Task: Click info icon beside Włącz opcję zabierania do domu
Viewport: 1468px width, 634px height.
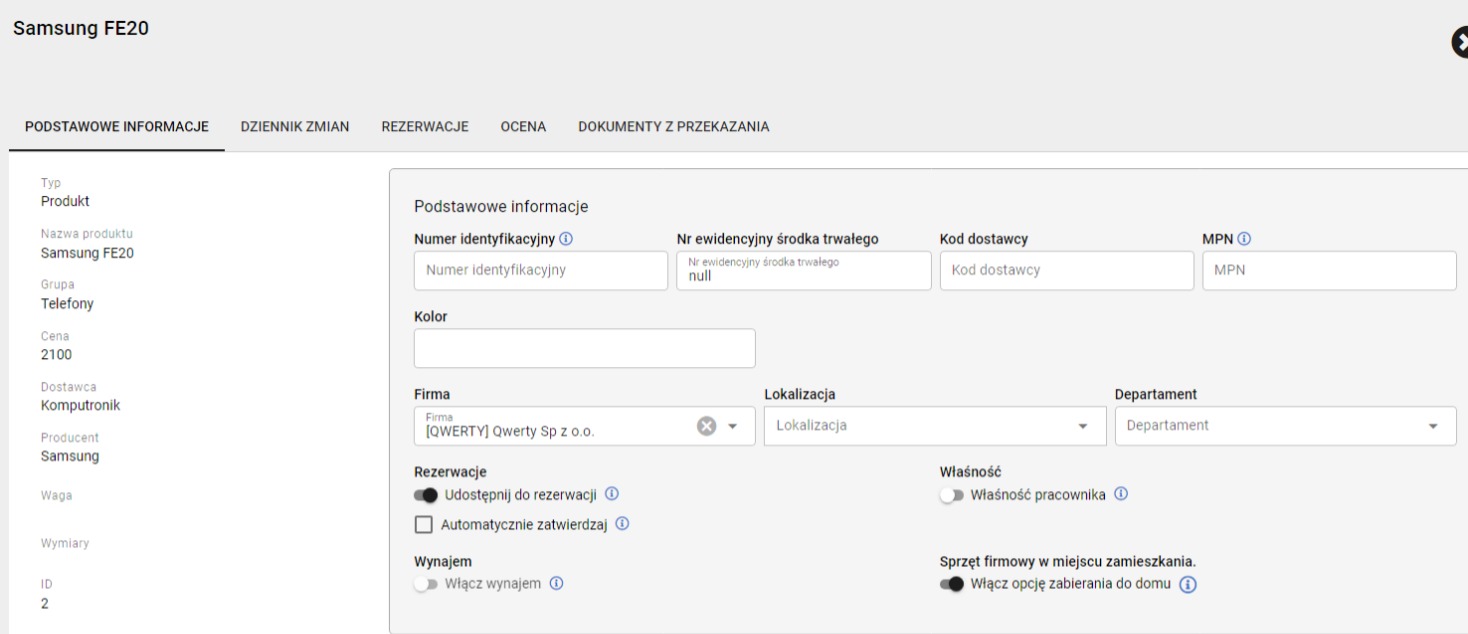Action: tap(1189, 585)
